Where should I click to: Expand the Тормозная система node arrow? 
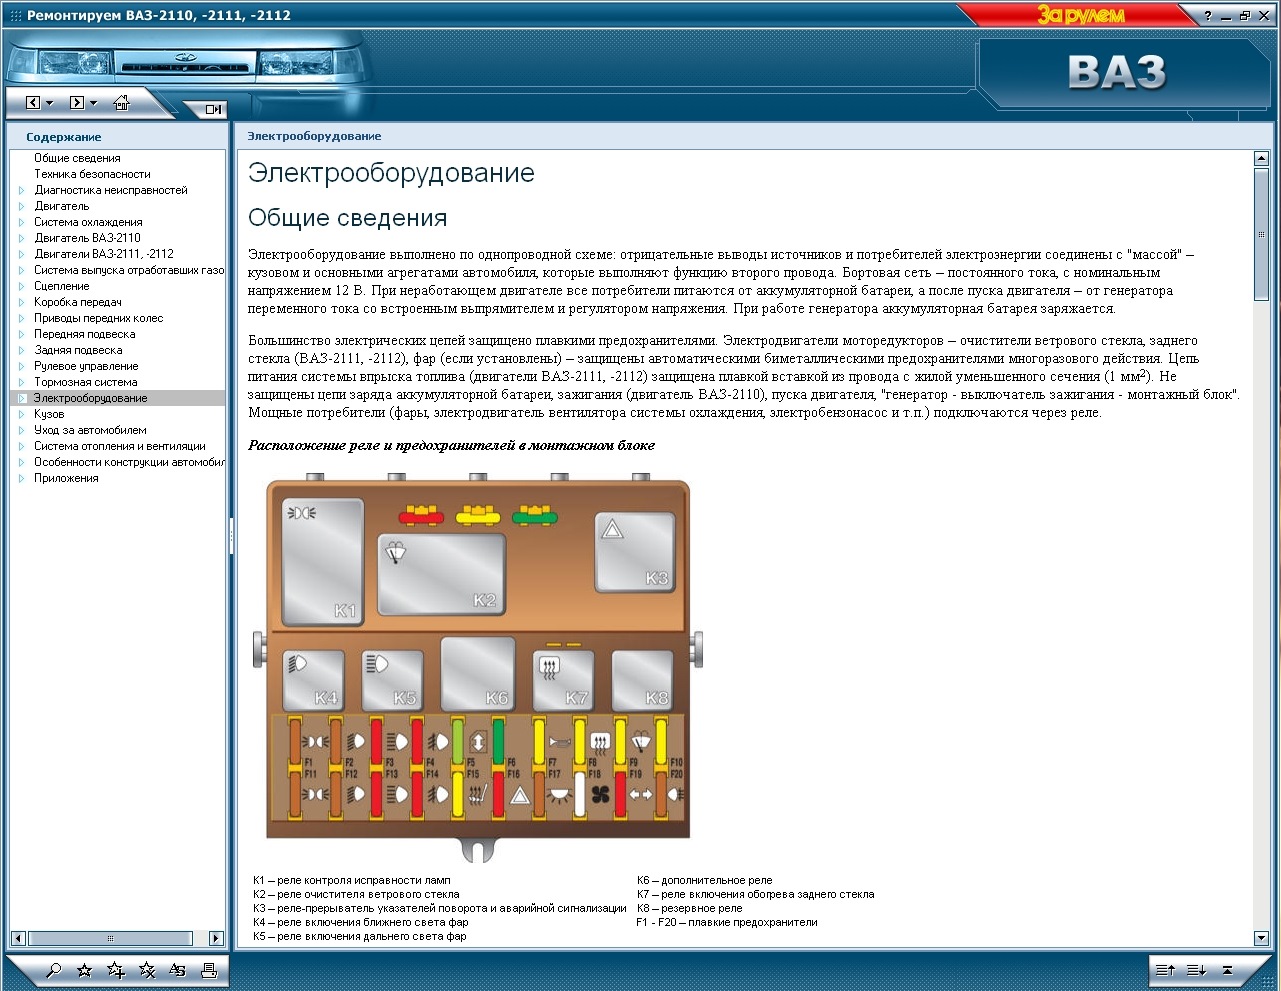point(21,382)
